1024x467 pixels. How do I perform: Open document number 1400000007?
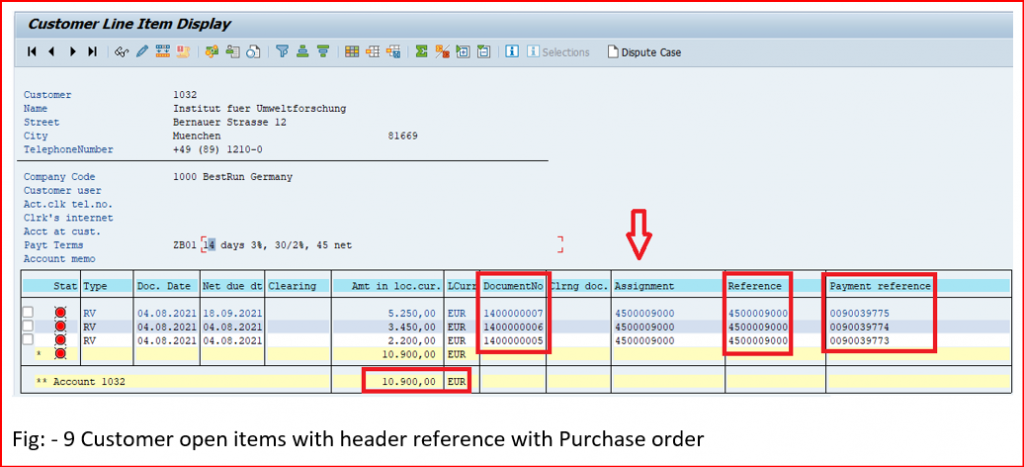[513, 314]
